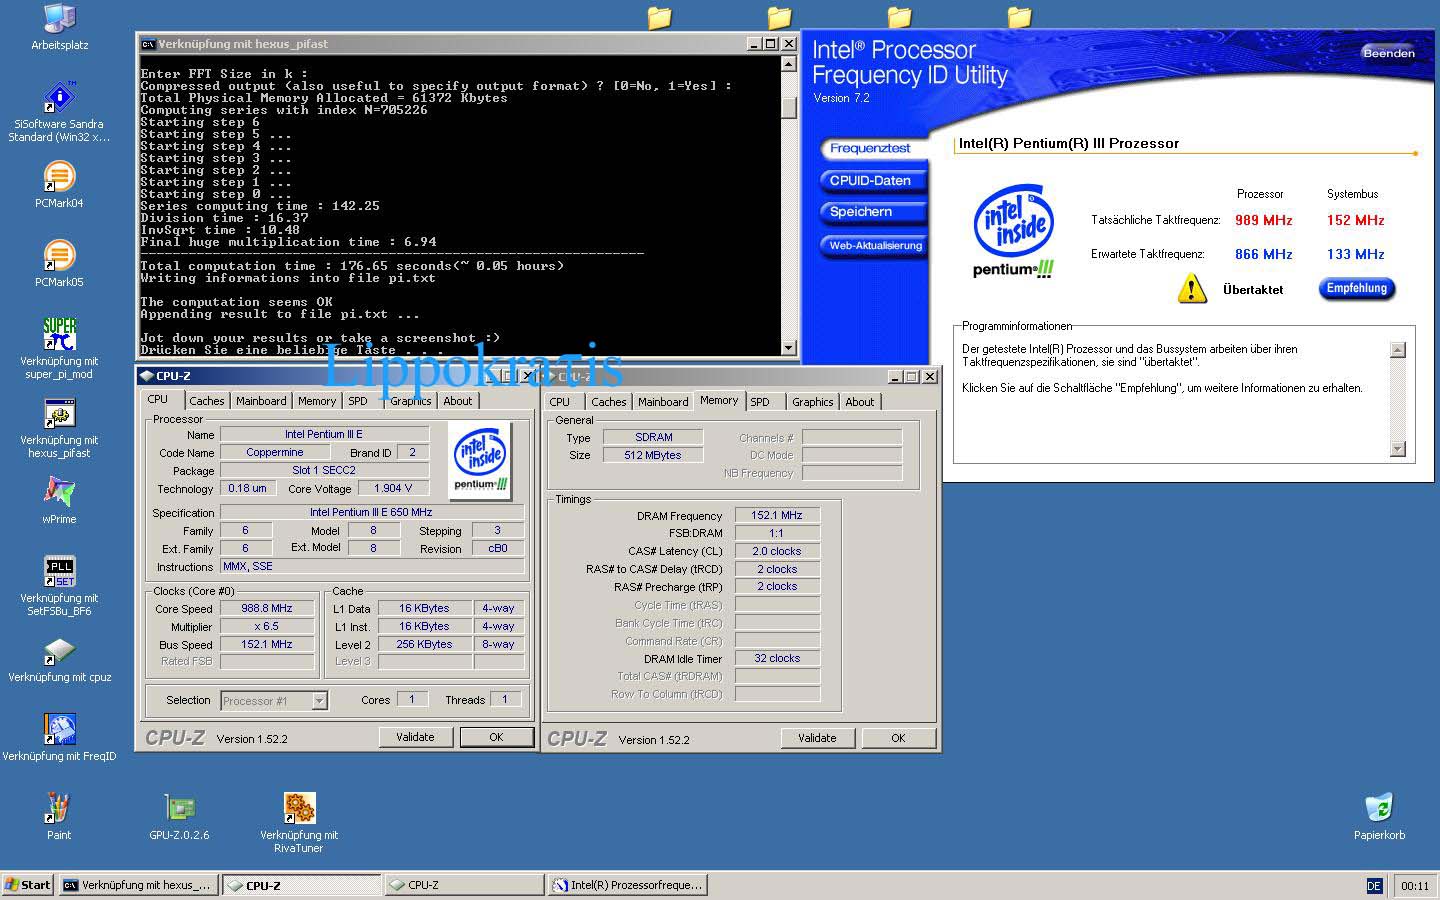The width and height of the screenshot is (1440, 900).
Task: Click Beenden in Intel Frequency ID Utility
Action: (1389, 53)
